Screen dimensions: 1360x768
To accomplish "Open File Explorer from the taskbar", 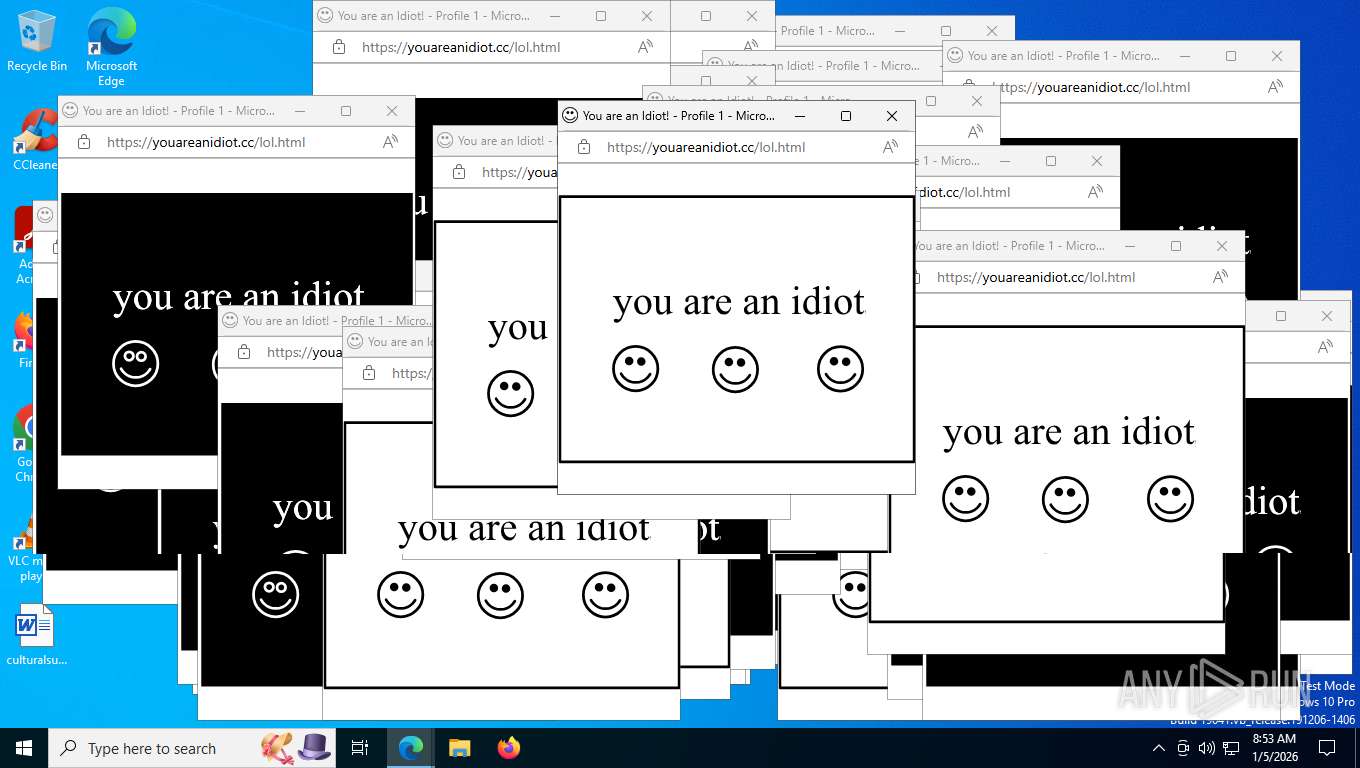I will 459,748.
